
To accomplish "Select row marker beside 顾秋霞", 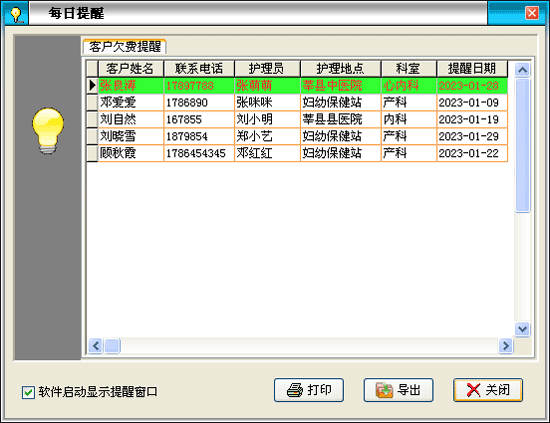I will [92, 153].
